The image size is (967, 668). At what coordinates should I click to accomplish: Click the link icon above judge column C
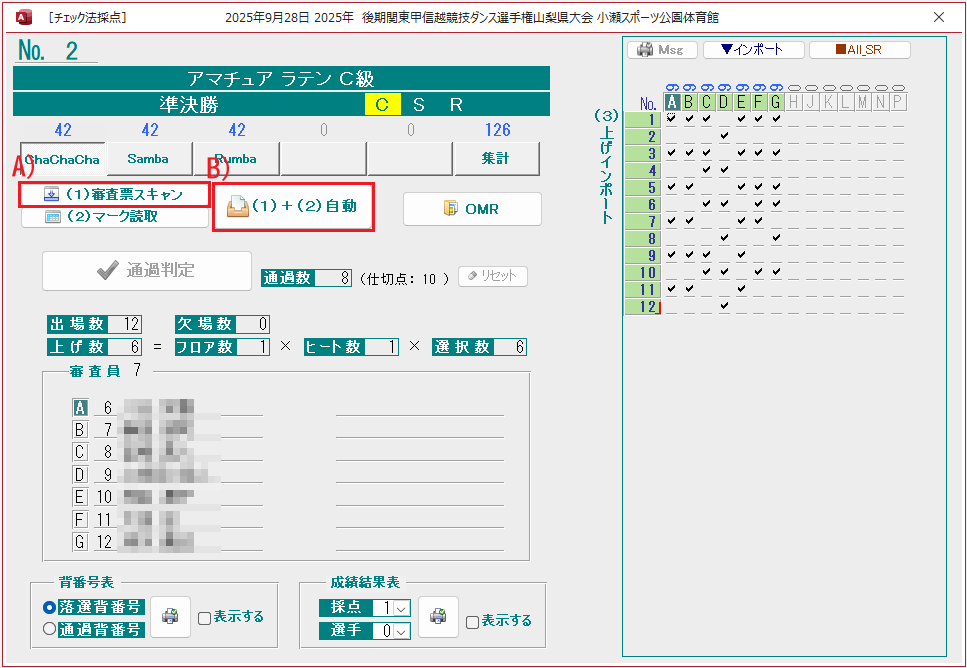tap(707, 87)
